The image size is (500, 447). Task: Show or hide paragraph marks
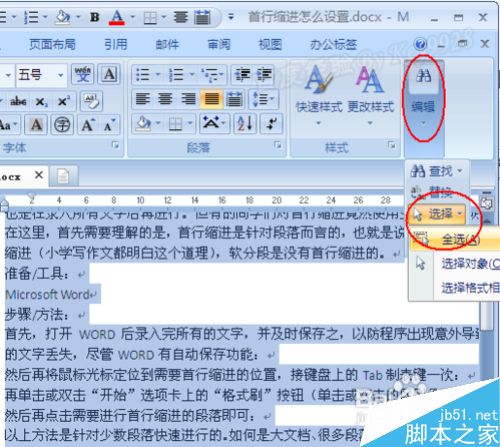(x=272, y=124)
